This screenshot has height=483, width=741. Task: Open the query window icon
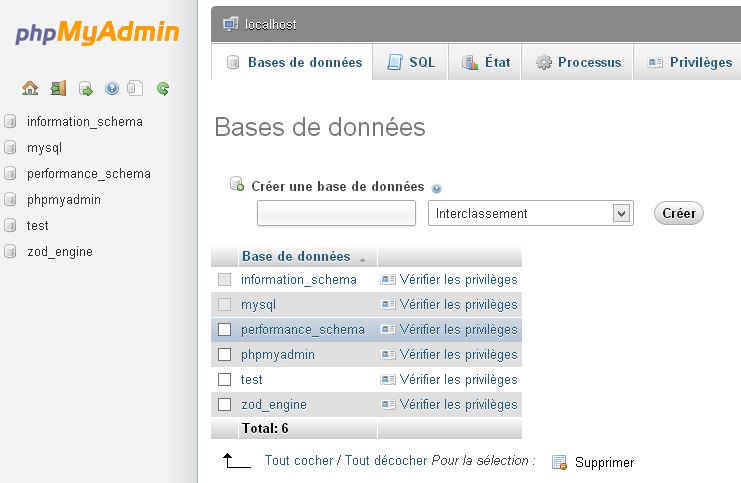coord(86,89)
